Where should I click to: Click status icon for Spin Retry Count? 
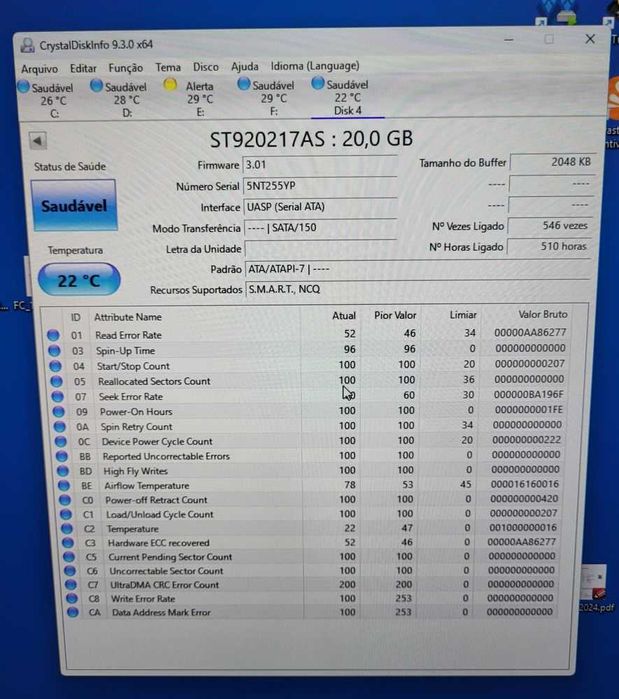pos(59,427)
